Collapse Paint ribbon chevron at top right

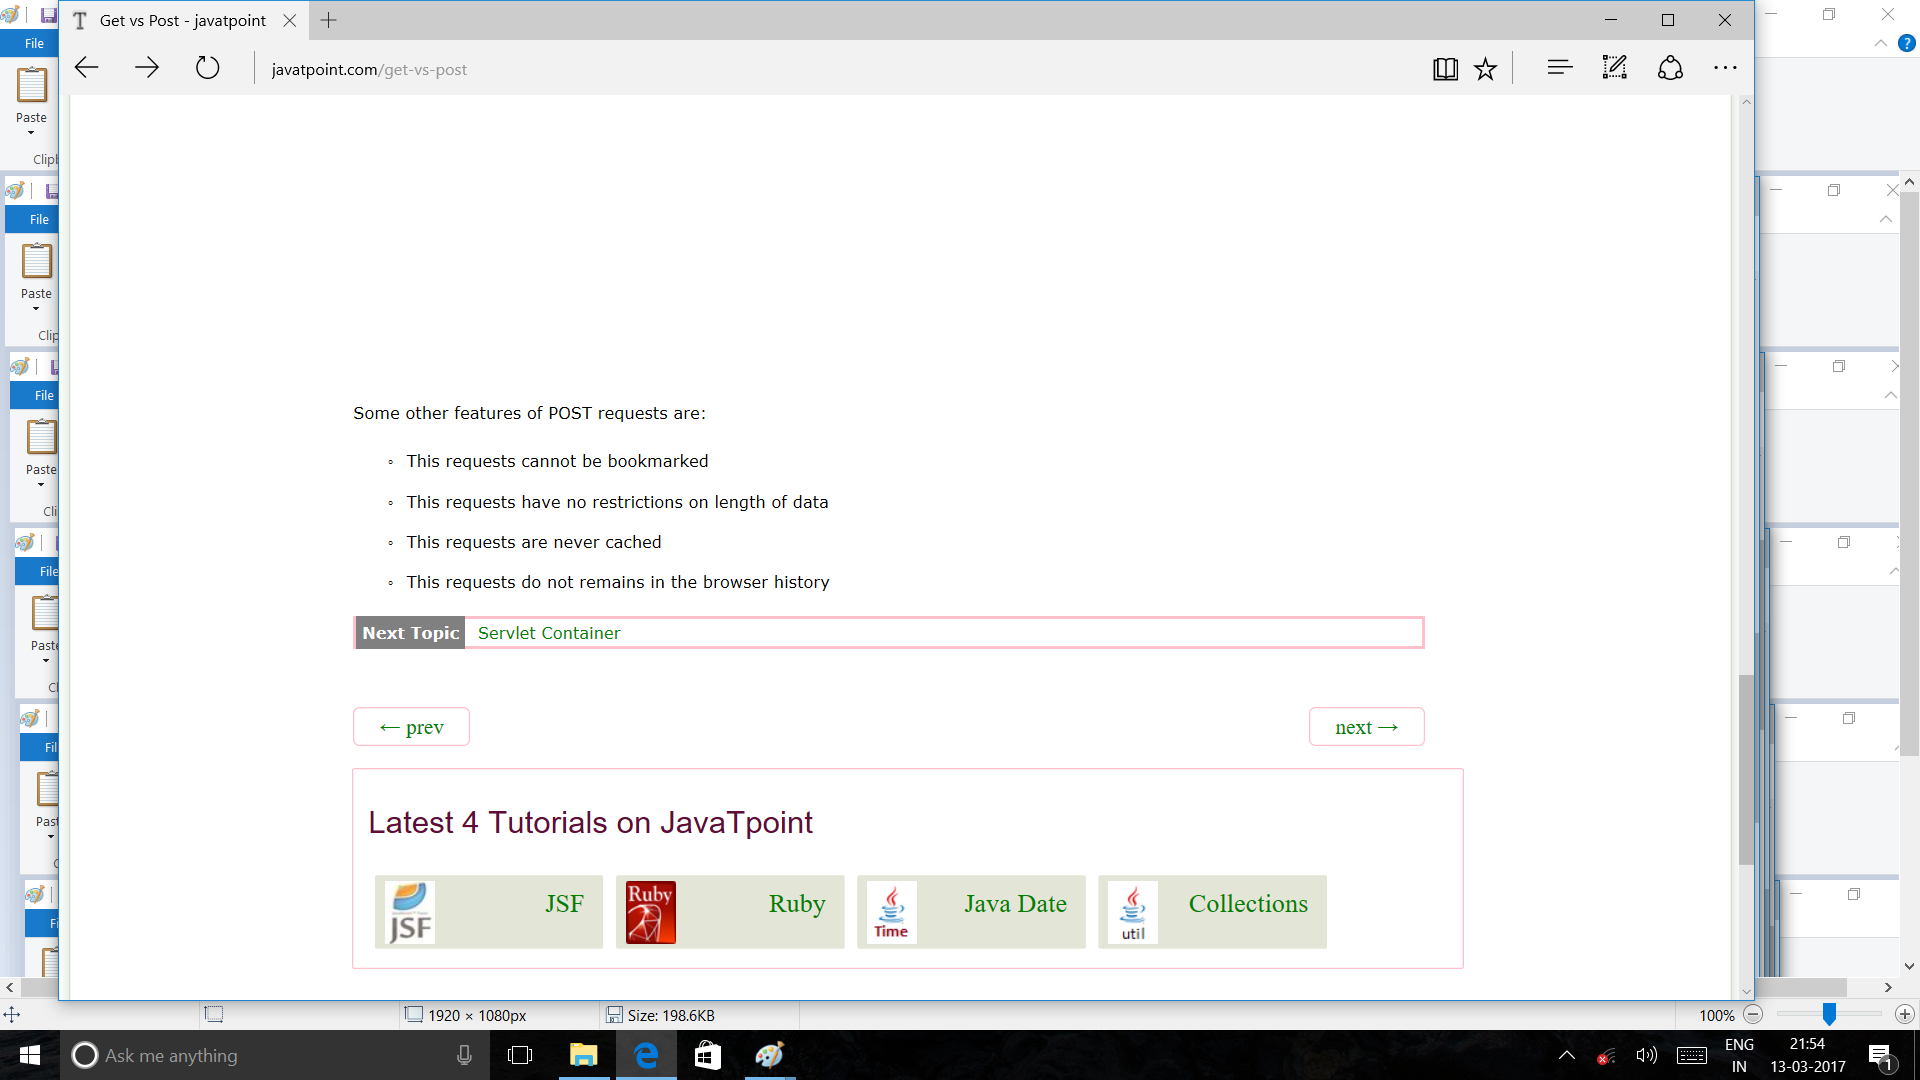[1881, 44]
